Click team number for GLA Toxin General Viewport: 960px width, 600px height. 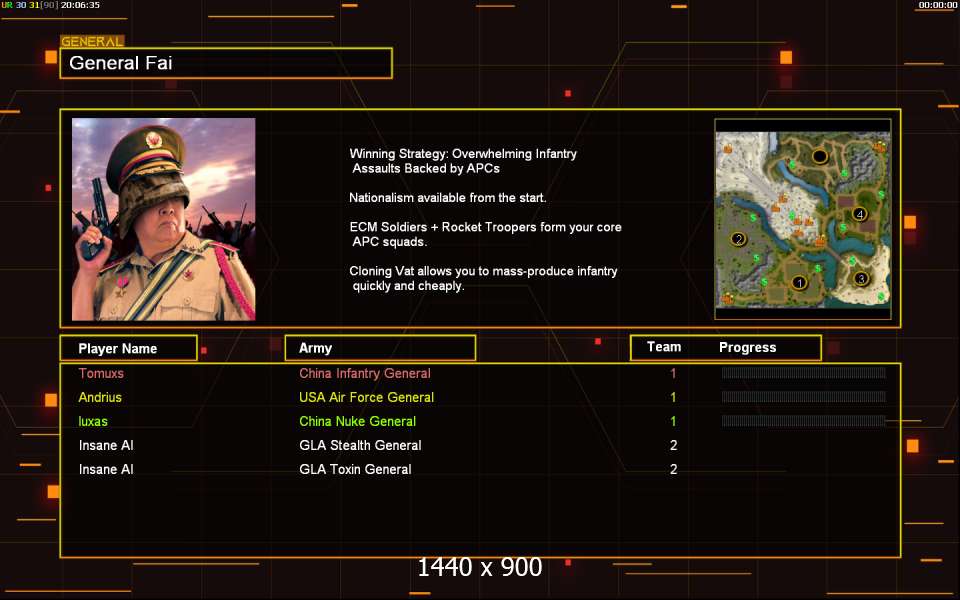click(673, 469)
